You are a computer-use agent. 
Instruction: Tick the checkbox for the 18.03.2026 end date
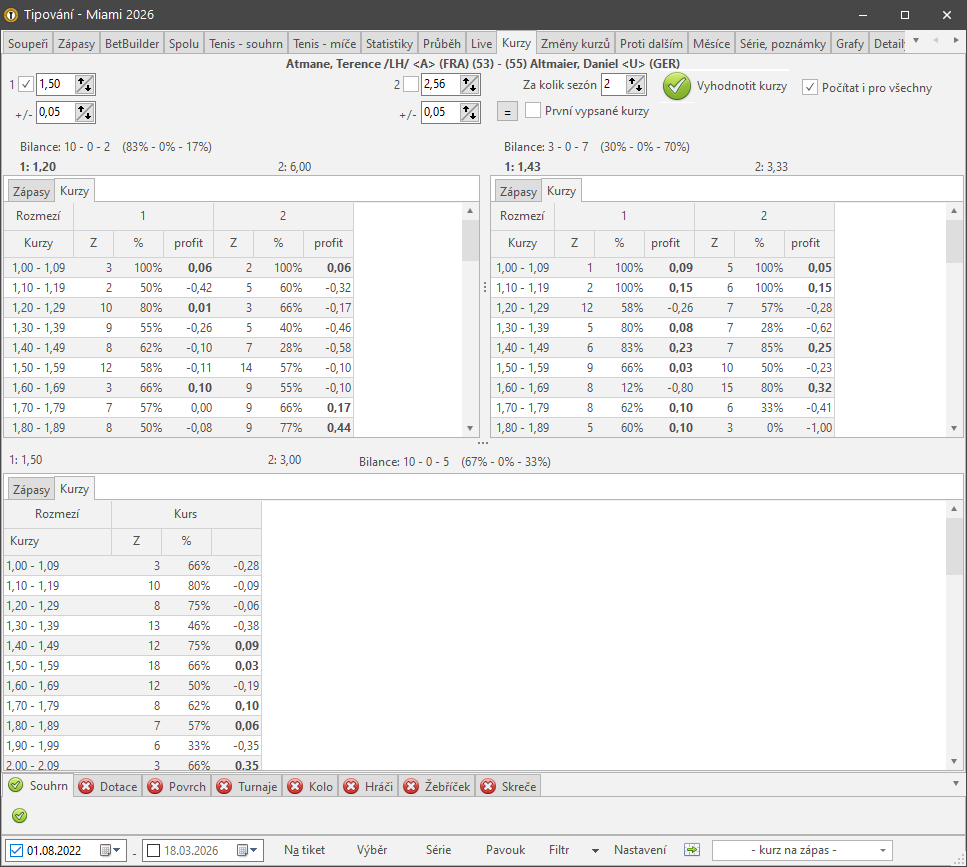tap(153, 851)
